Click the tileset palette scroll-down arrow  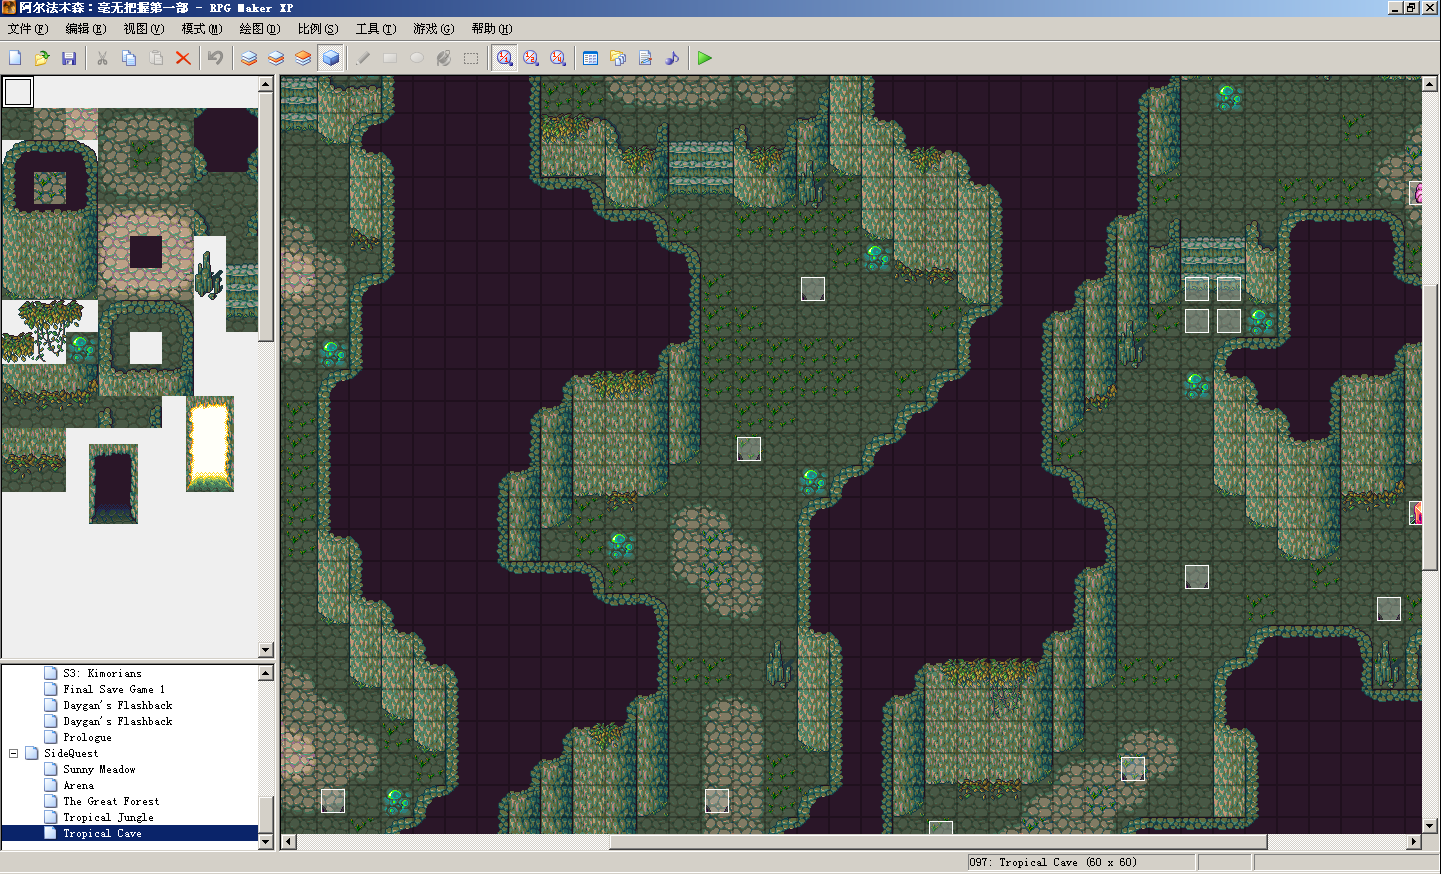pos(266,650)
